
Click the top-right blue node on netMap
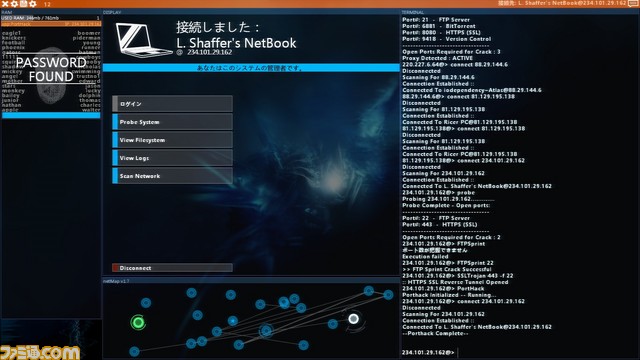click(x=388, y=294)
